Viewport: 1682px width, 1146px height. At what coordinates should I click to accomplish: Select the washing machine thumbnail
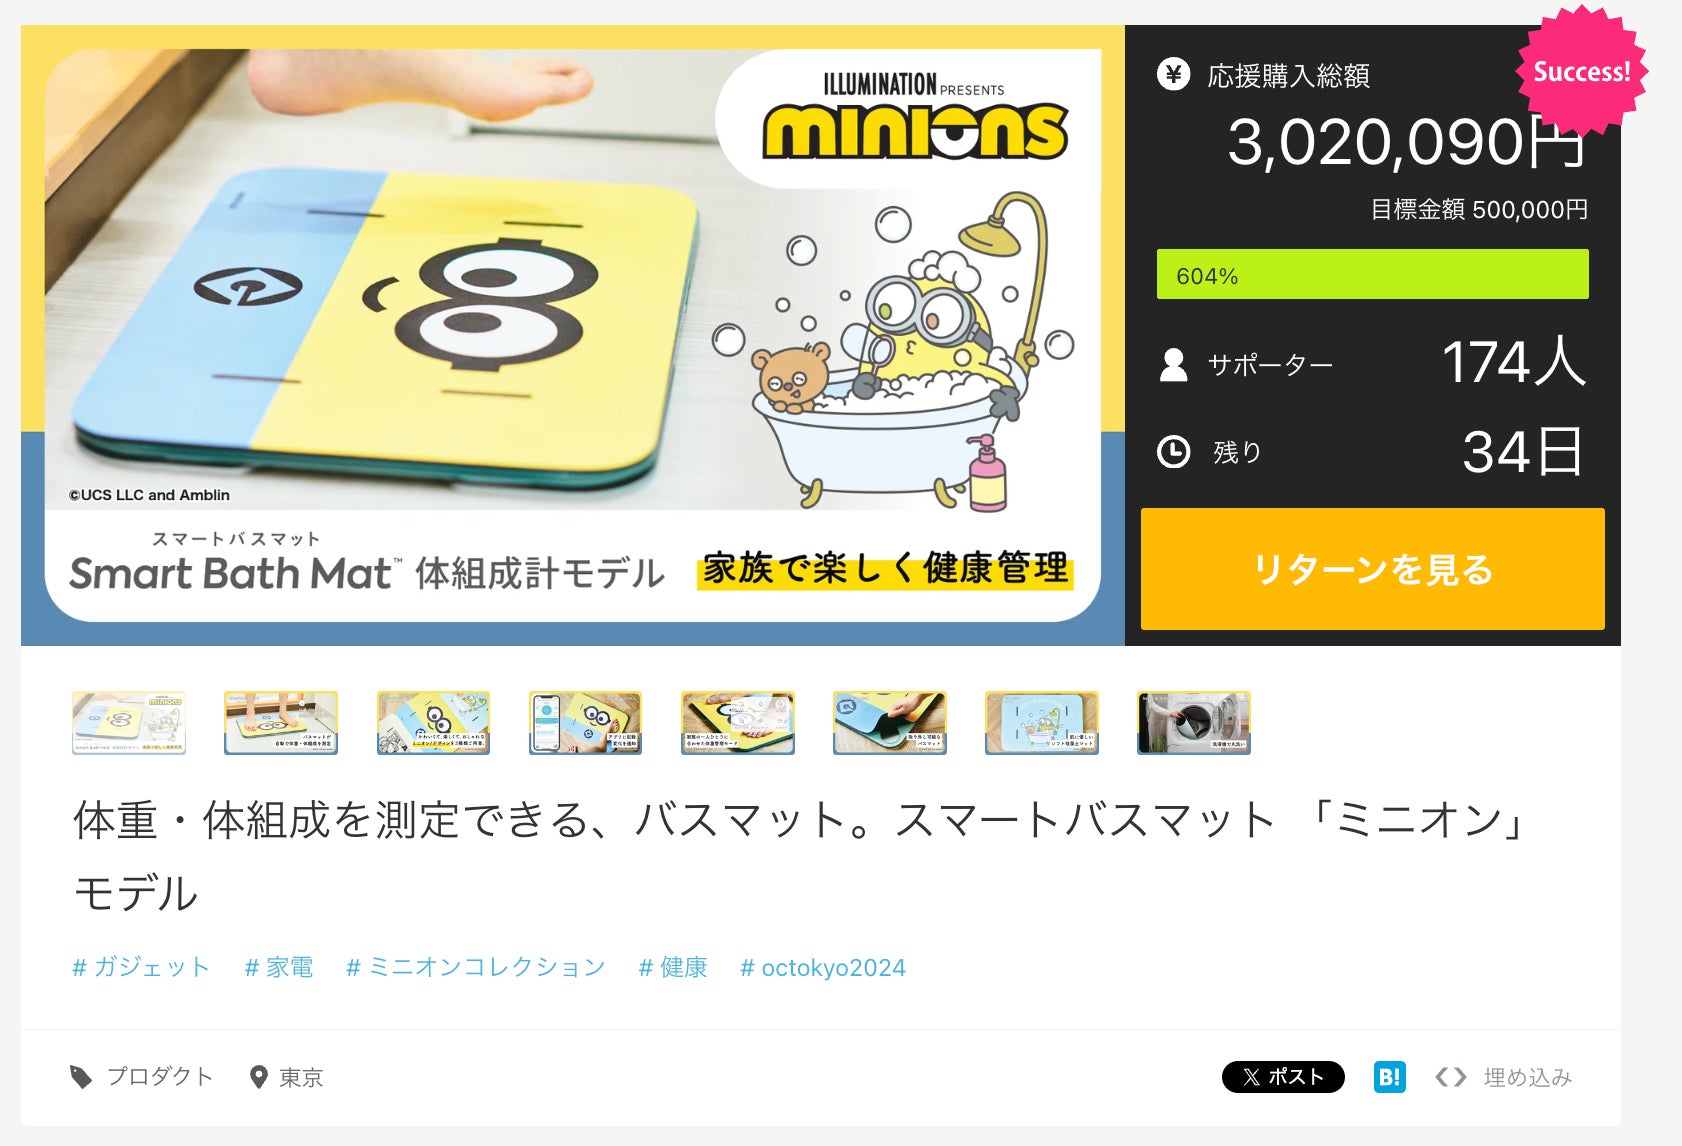(x=1194, y=722)
